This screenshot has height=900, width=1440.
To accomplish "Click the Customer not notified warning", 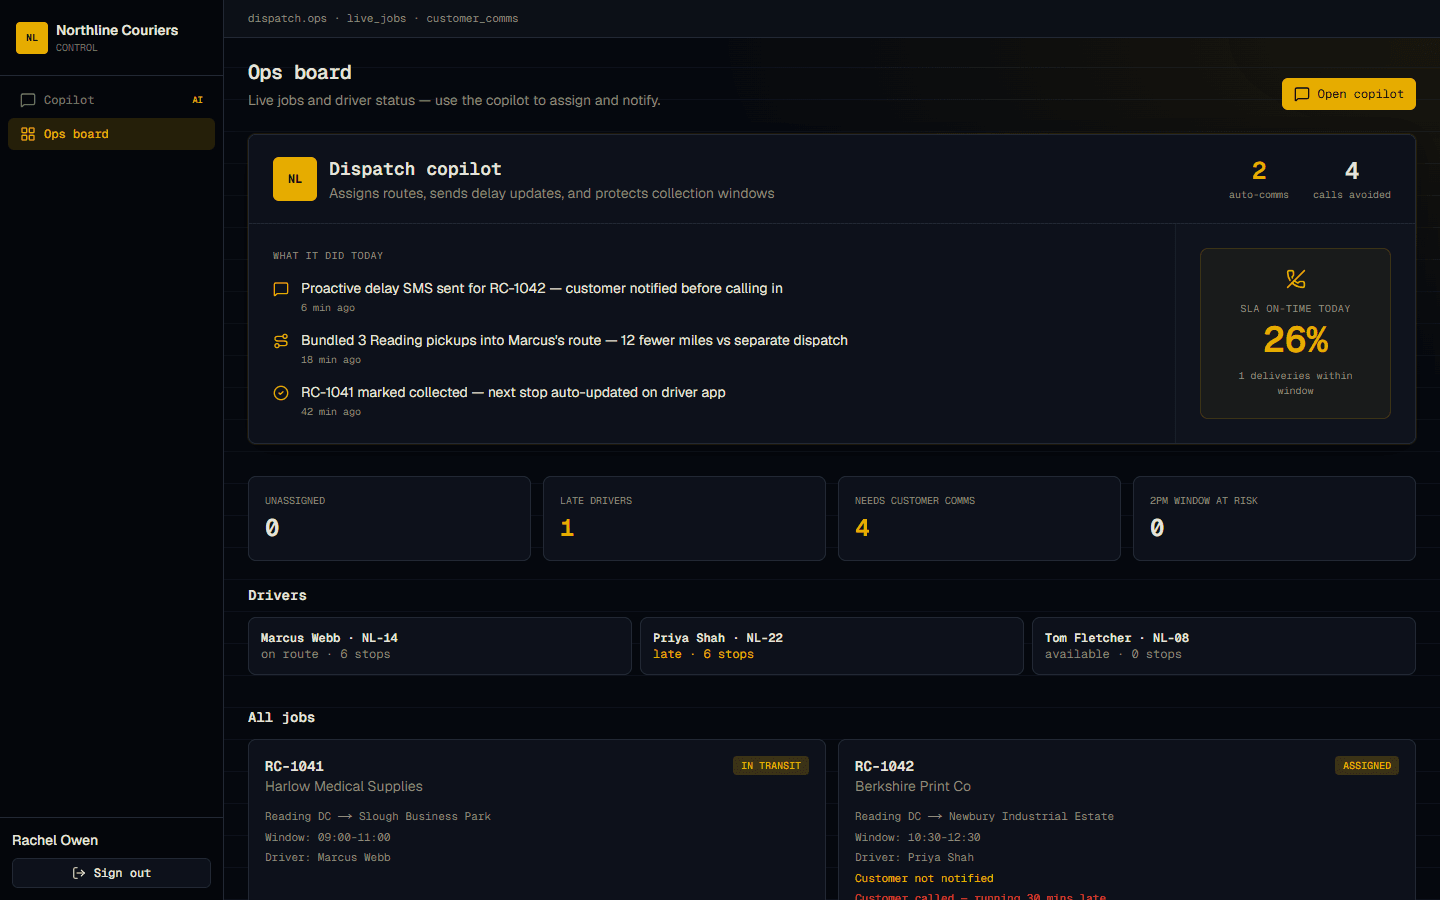I will pos(924,878).
